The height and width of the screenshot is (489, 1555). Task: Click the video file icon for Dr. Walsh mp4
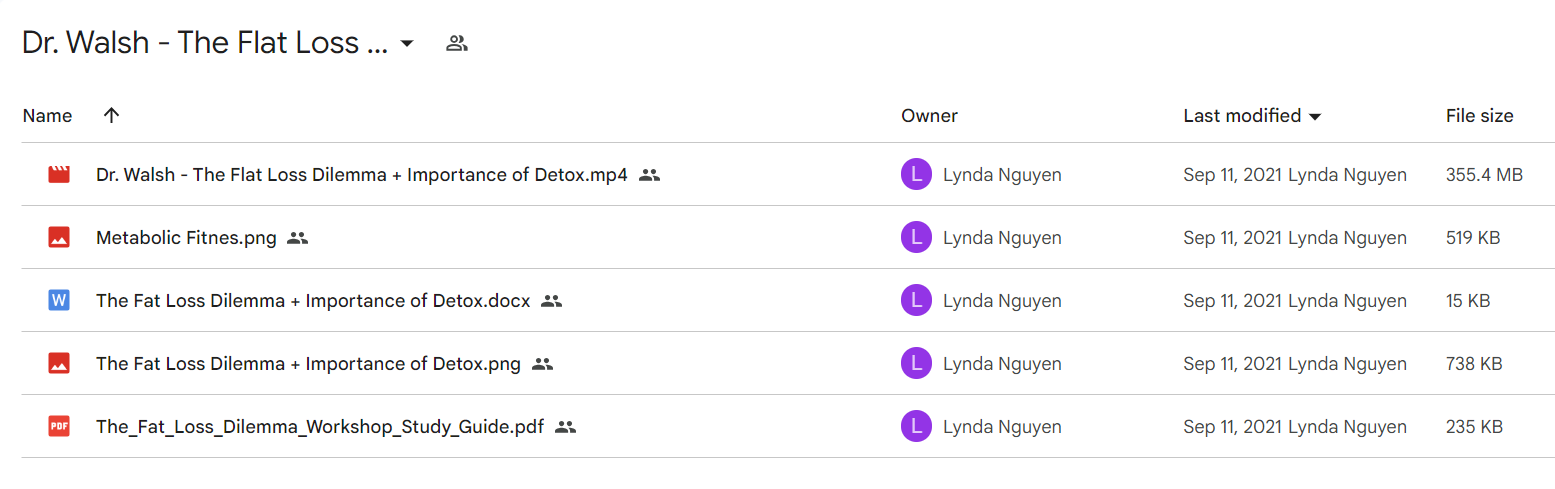point(59,175)
